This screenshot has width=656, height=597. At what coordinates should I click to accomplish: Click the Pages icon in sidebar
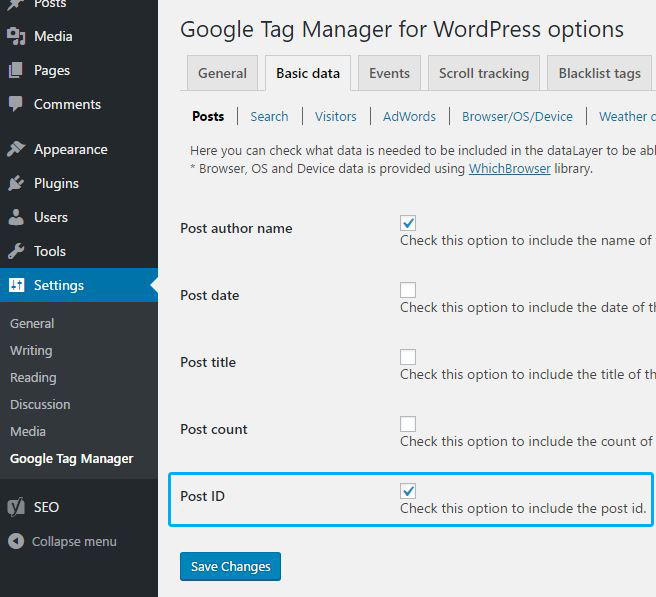coord(16,70)
